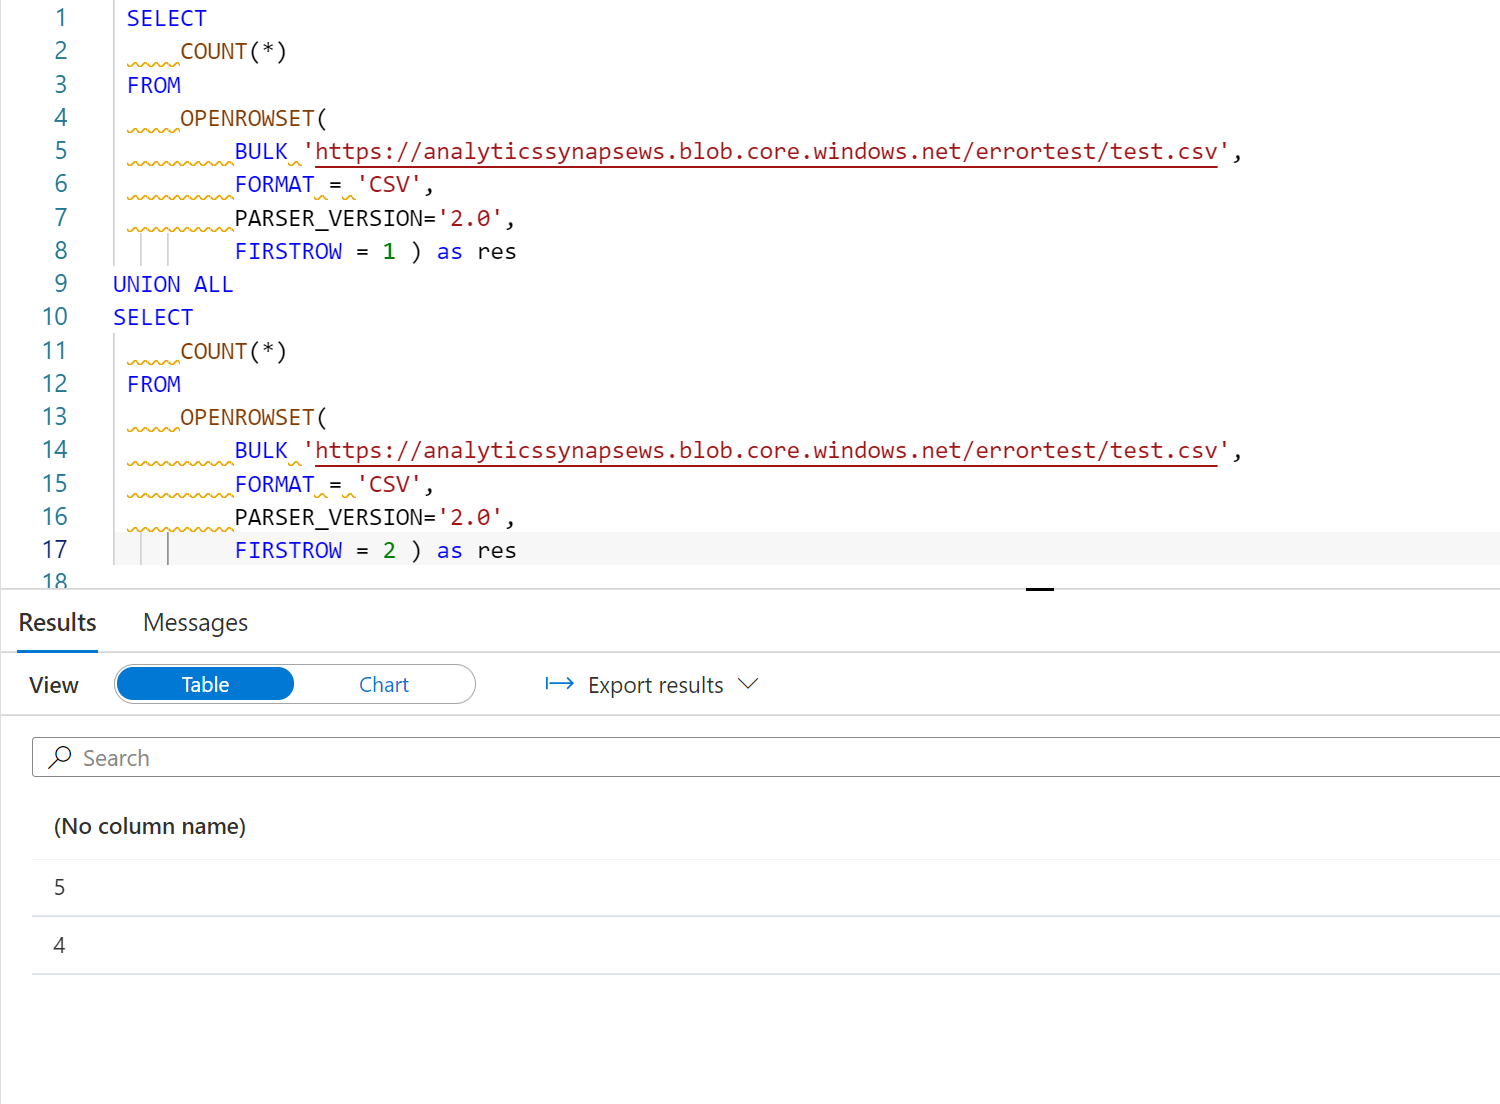The image size is (1500, 1104).
Task: Switch to the Messages tab
Action: 195,623
